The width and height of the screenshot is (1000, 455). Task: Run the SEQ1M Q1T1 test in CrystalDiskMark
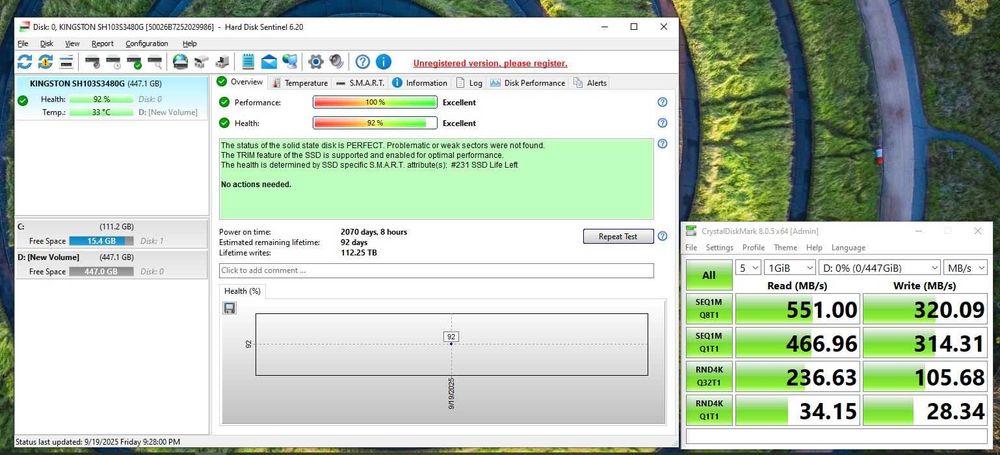tap(709, 343)
